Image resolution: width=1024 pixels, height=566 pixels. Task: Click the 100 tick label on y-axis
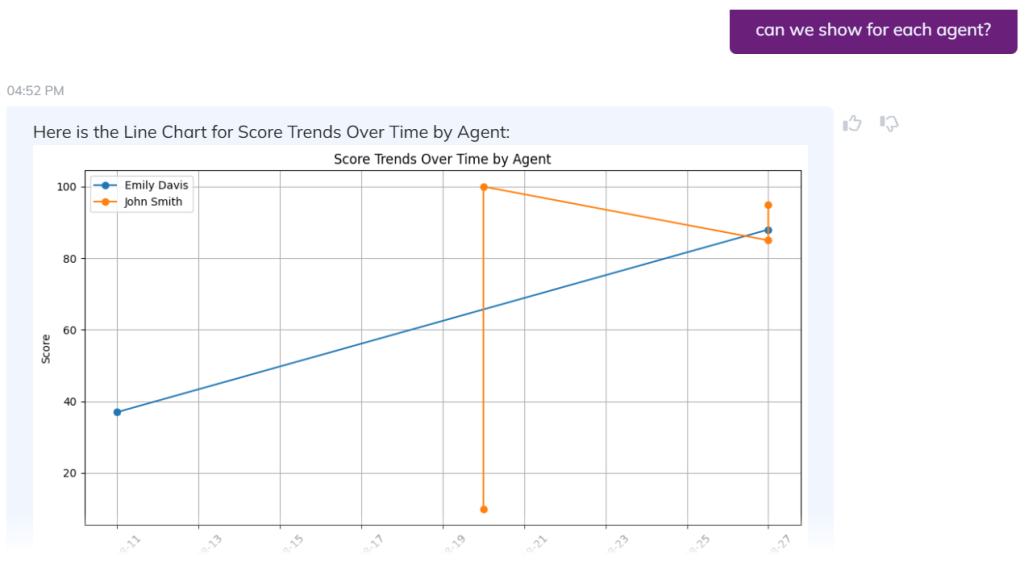67,187
